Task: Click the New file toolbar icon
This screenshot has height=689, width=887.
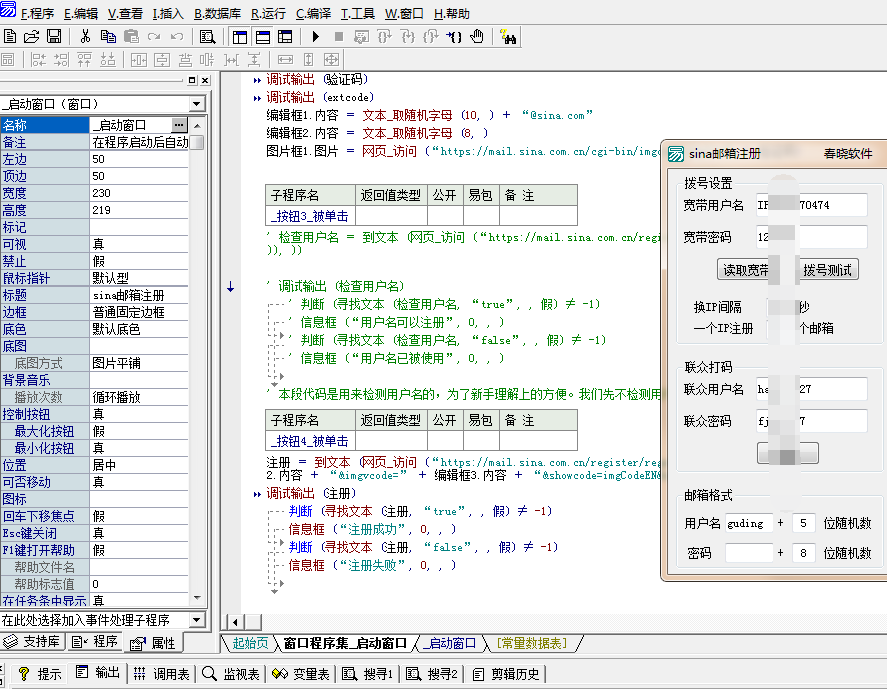Action: (10, 36)
